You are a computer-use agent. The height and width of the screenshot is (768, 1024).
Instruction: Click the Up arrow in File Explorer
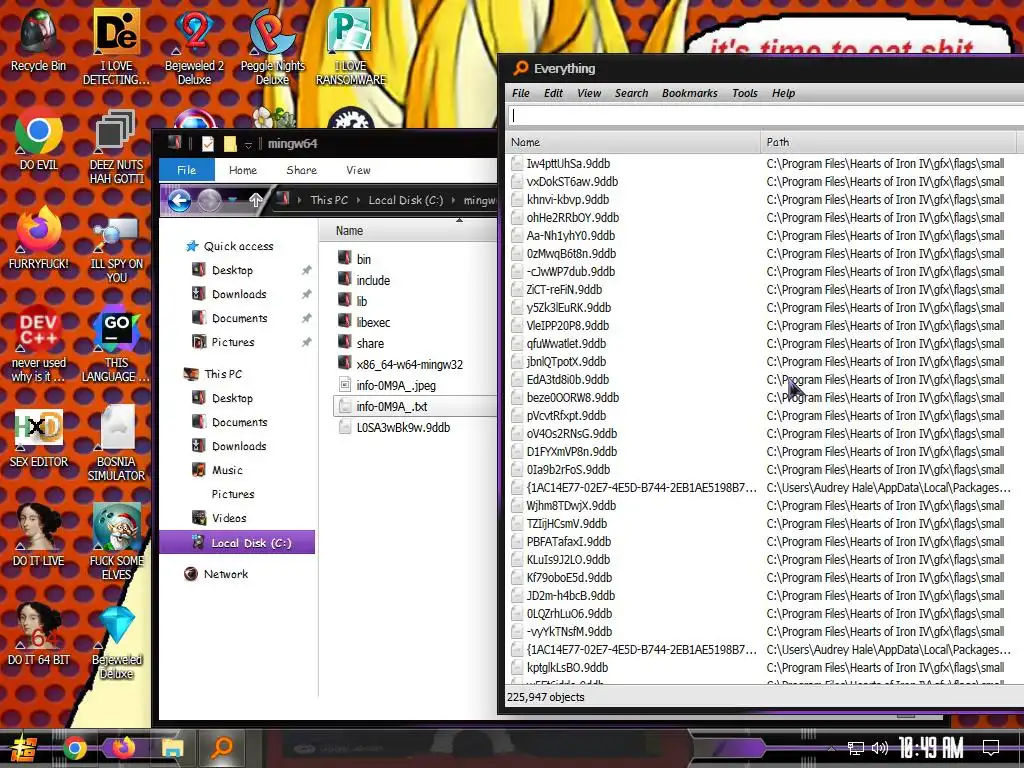[255, 200]
